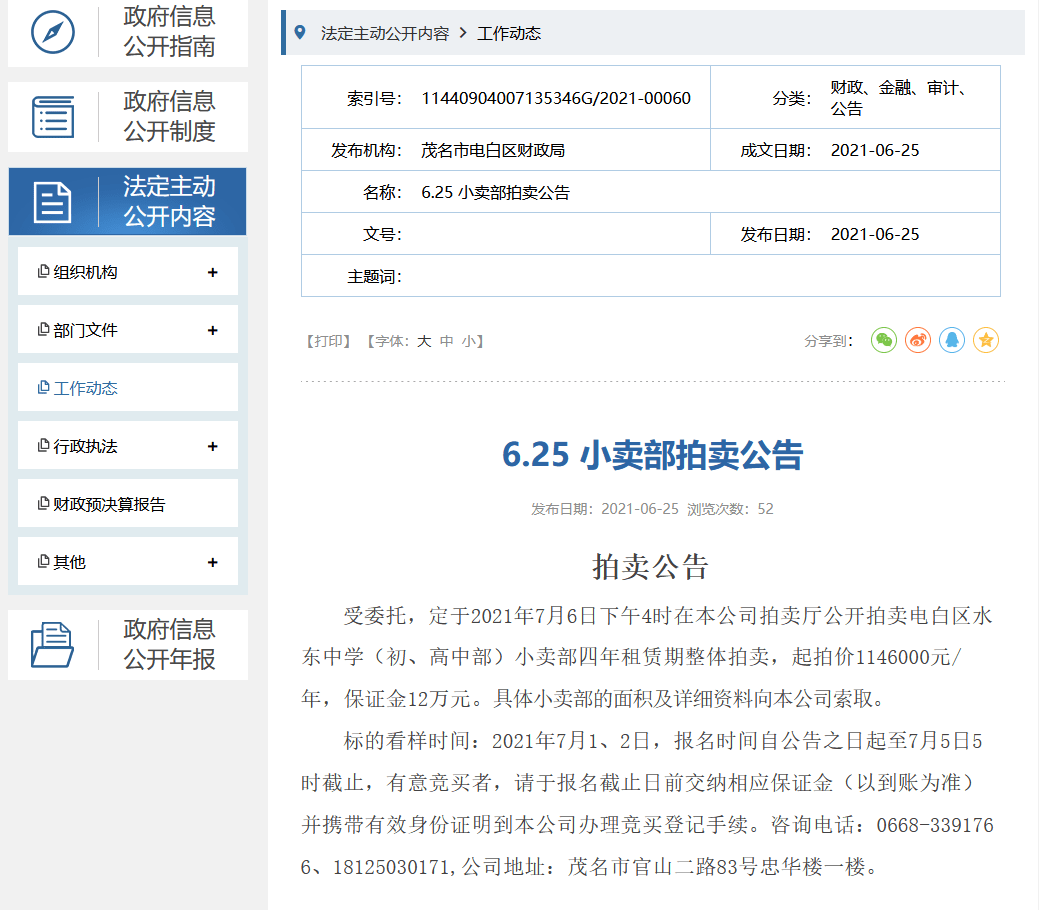Set font size to 大

[424, 341]
